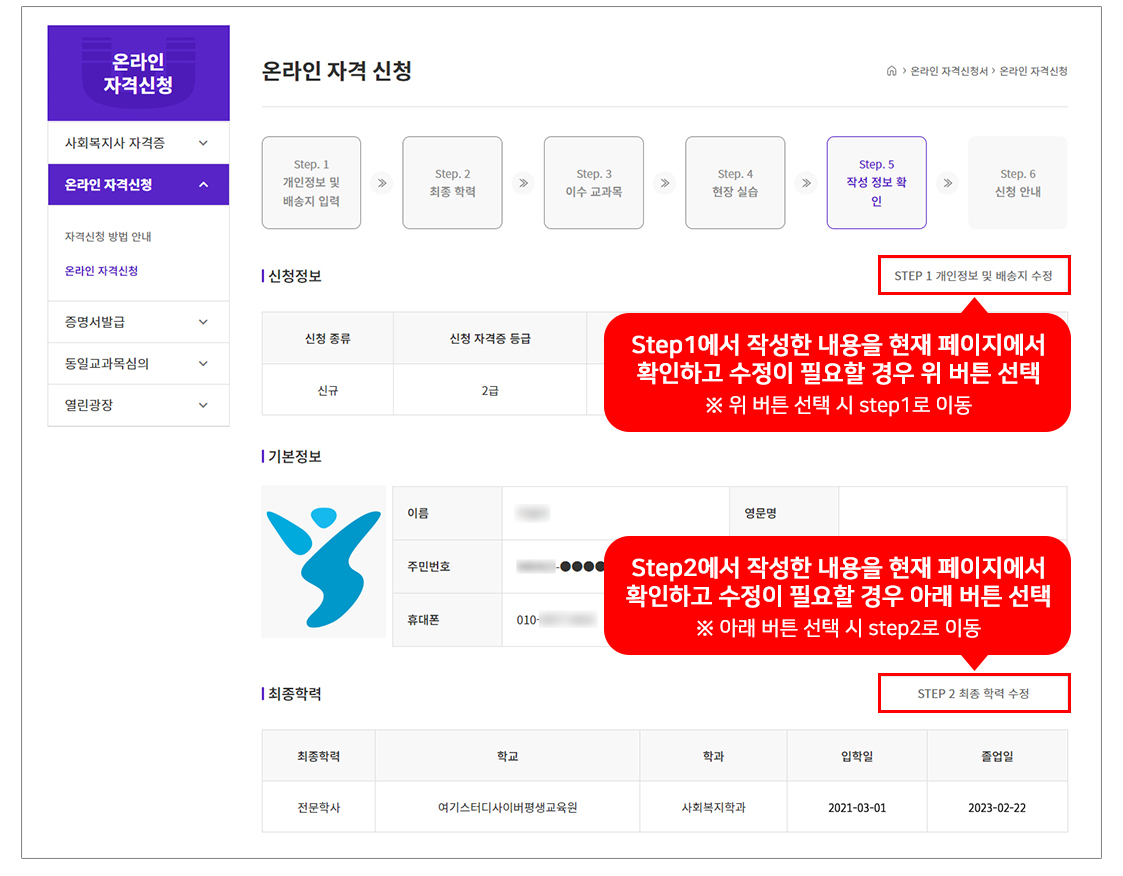This screenshot has width=1123, height=876.
Task: Click the arrow icon after Step 1
Action: (x=381, y=183)
